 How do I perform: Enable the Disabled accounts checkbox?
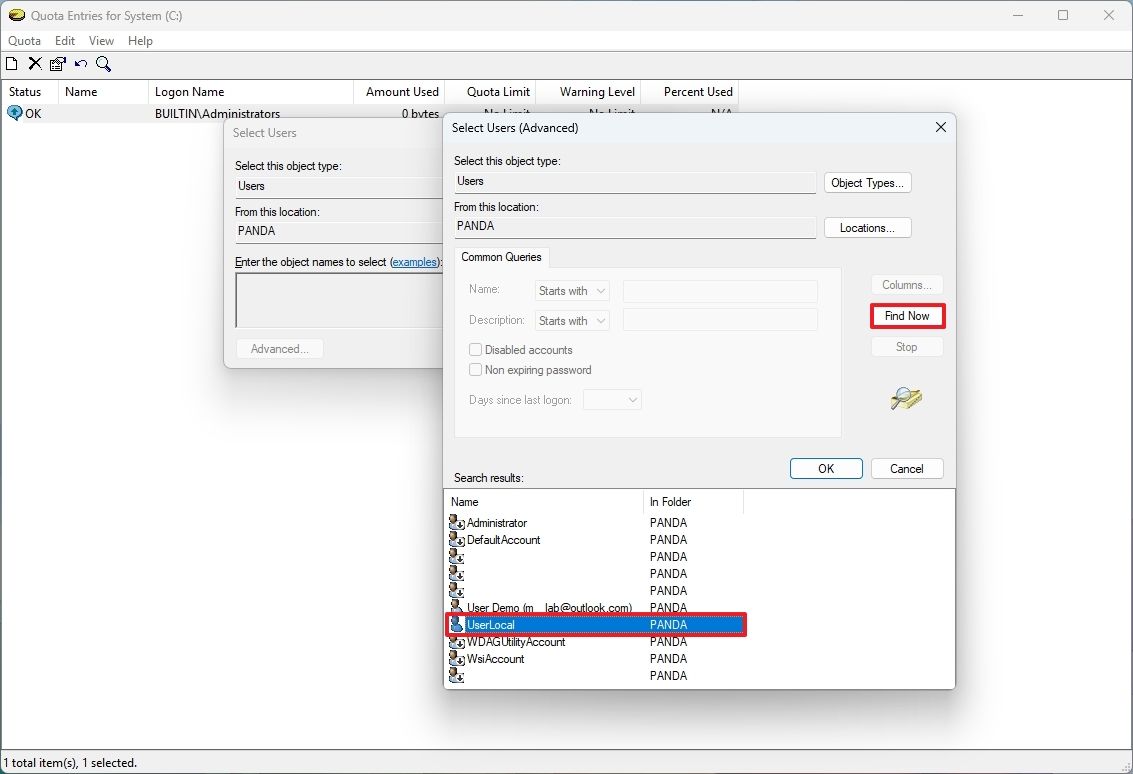pos(475,349)
